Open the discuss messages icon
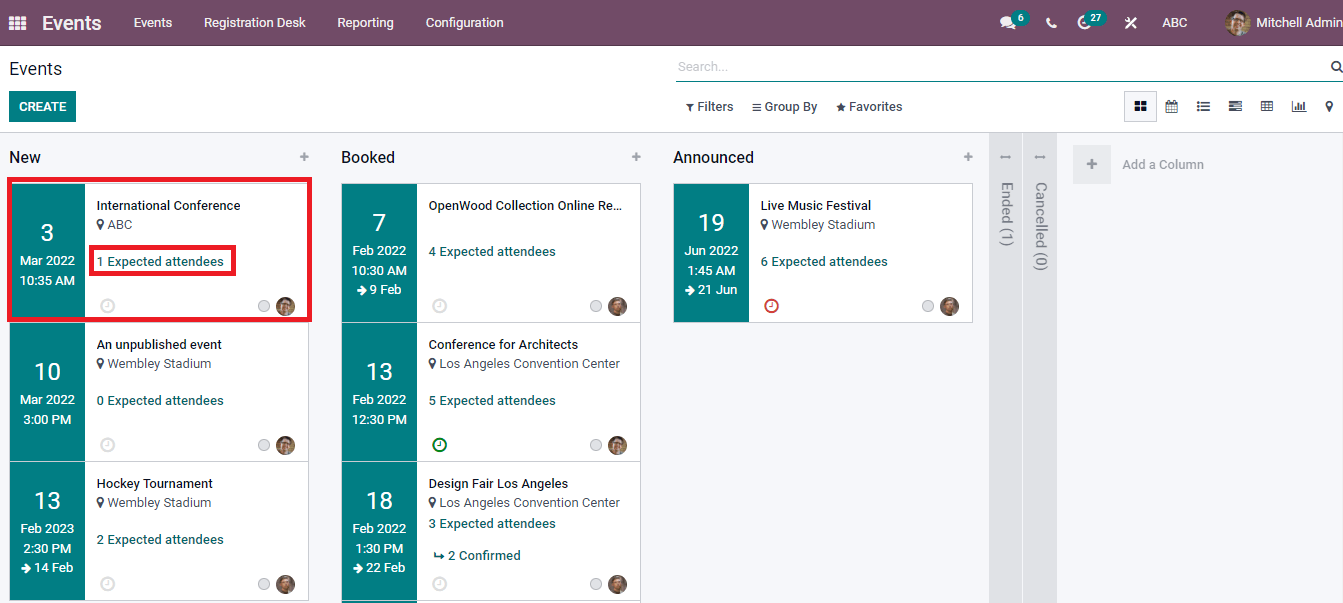 pyautogui.click(x=1008, y=23)
